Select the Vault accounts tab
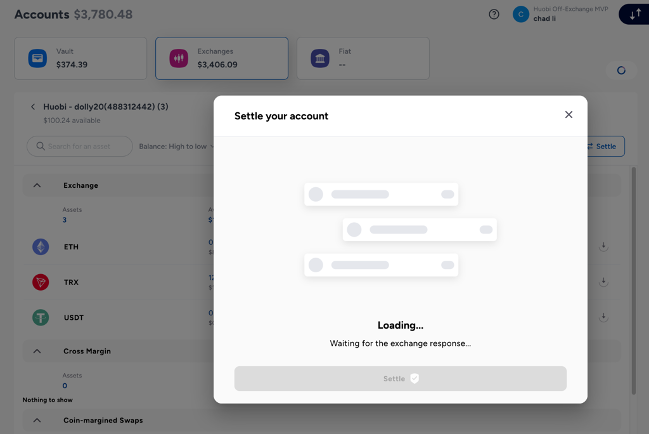 [80, 59]
